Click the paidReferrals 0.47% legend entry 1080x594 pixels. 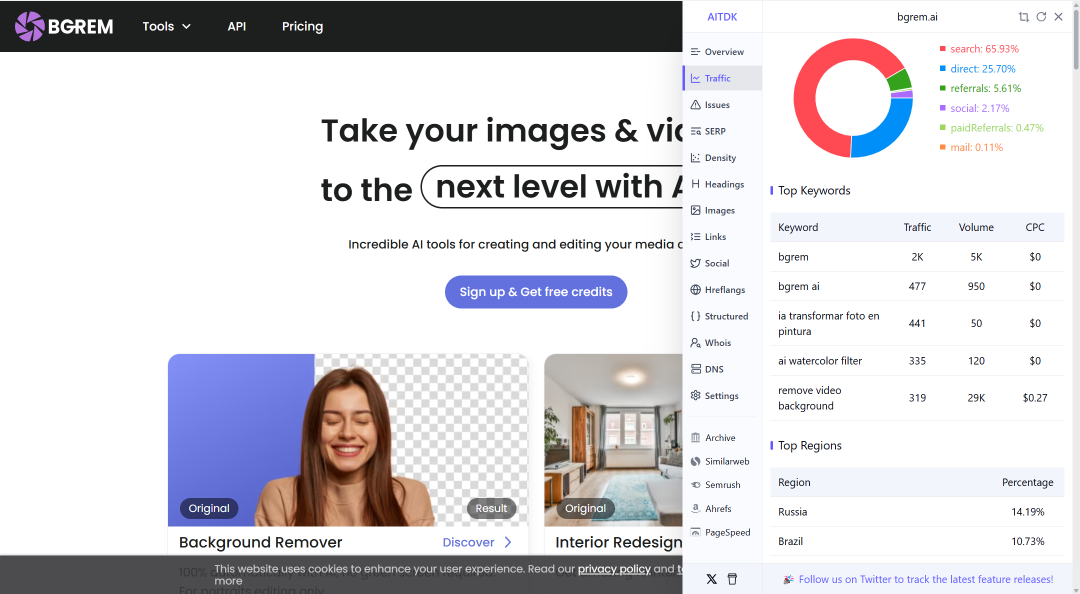click(992, 127)
